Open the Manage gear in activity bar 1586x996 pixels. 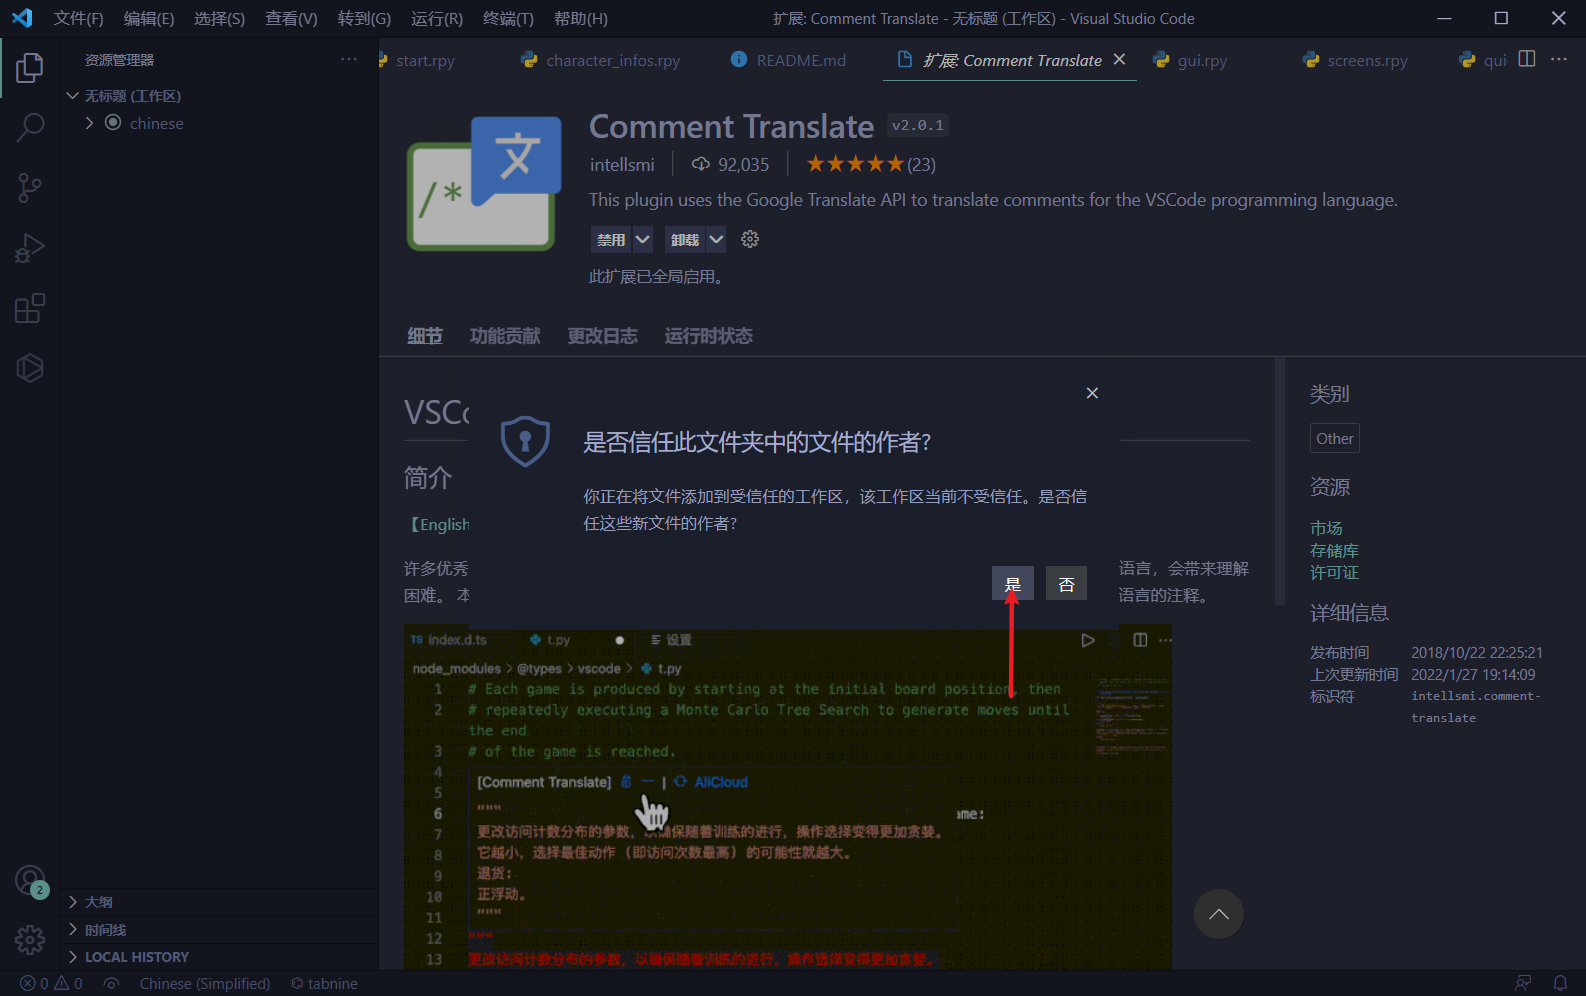pyautogui.click(x=30, y=940)
